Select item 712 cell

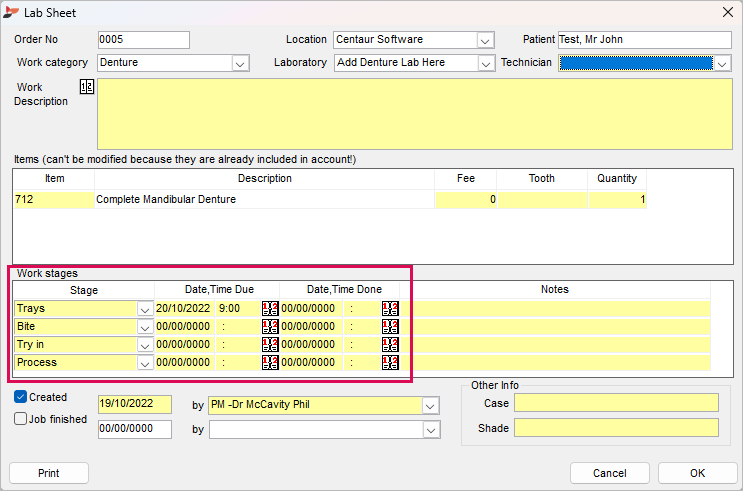tap(54, 200)
